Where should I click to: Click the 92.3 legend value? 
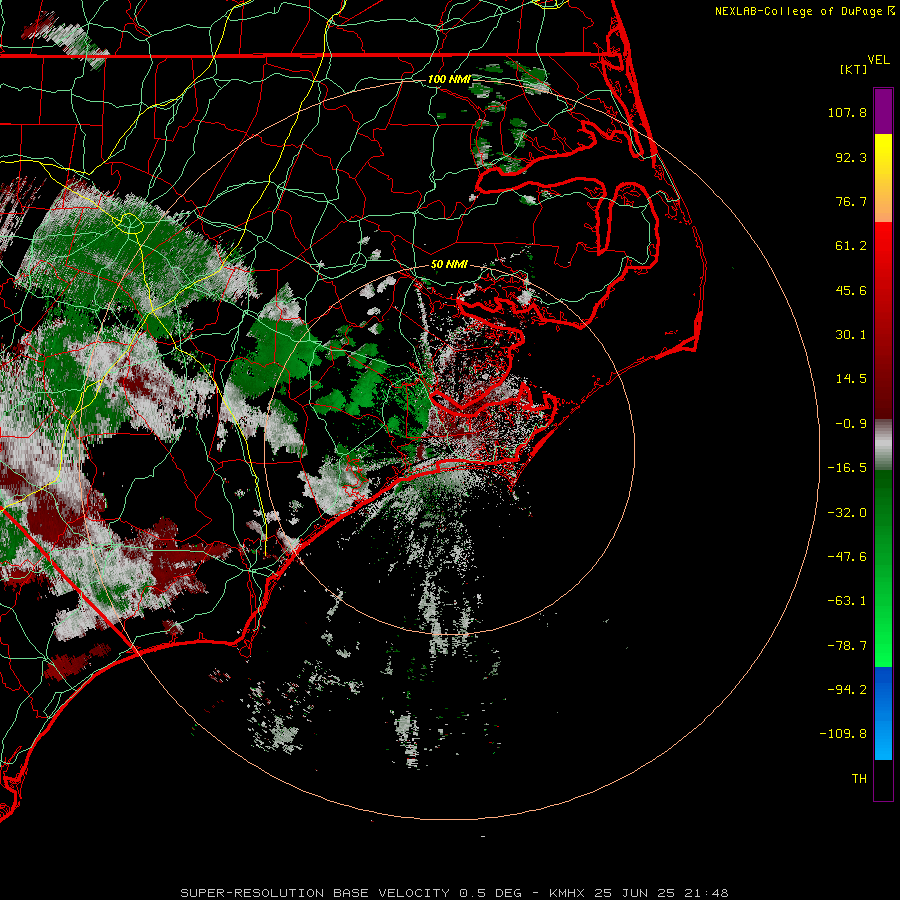coord(851,157)
